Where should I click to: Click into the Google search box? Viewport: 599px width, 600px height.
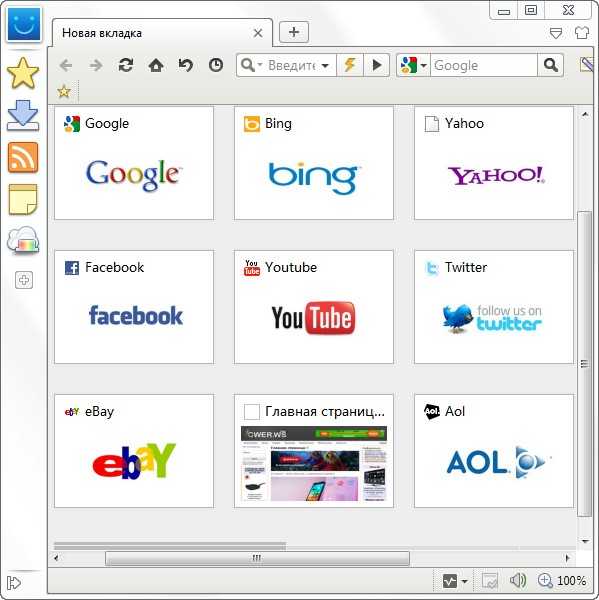(484, 65)
